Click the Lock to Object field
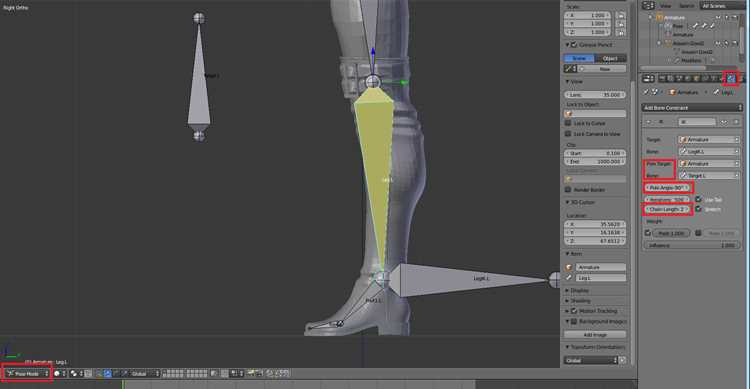The height and width of the screenshot is (389, 750). click(x=595, y=114)
